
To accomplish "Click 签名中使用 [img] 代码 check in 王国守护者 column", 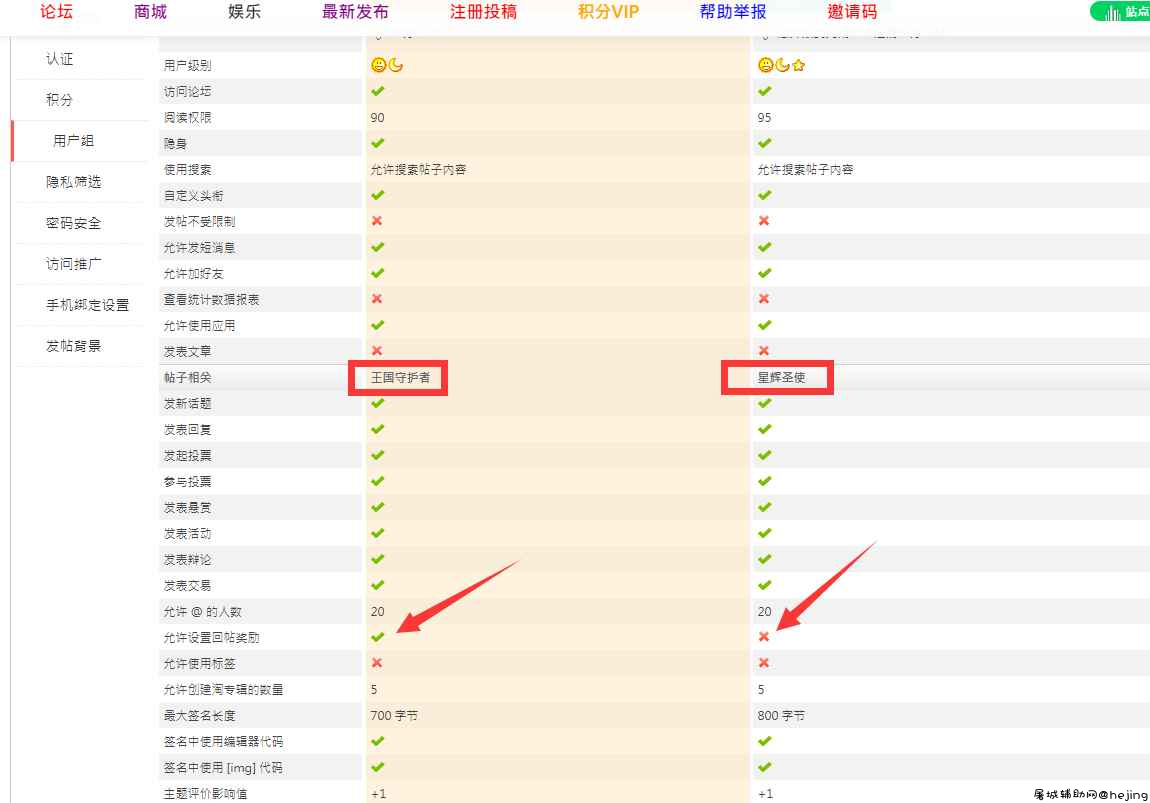I will point(378,767).
